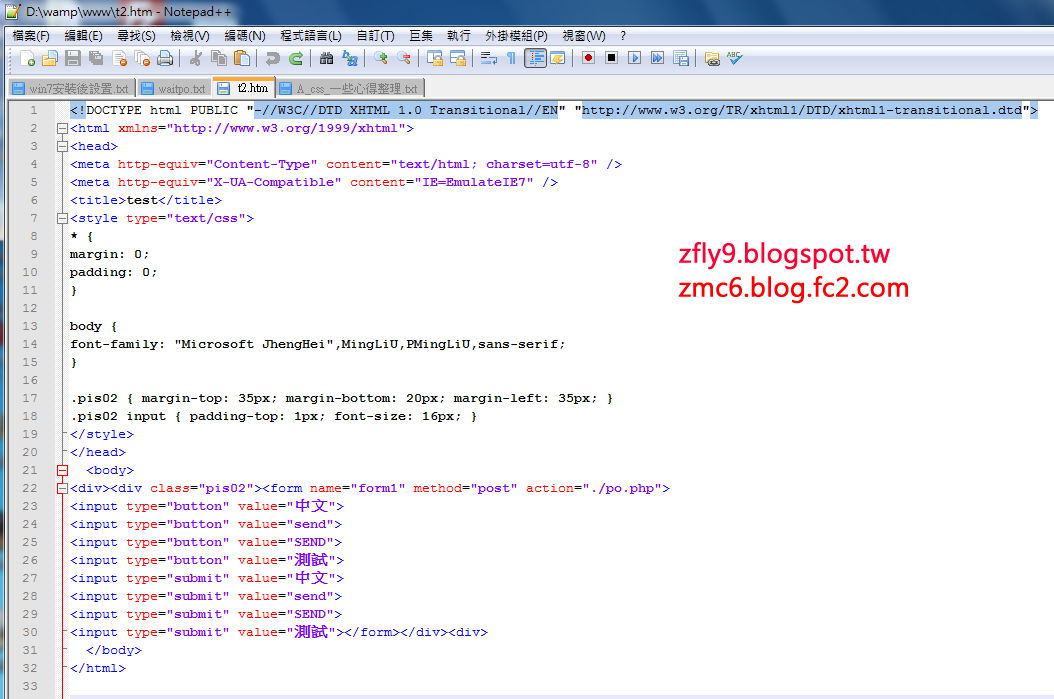Click the Paste clipboard icon
This screenshot has height=699, width=1054.
[241, 58]
